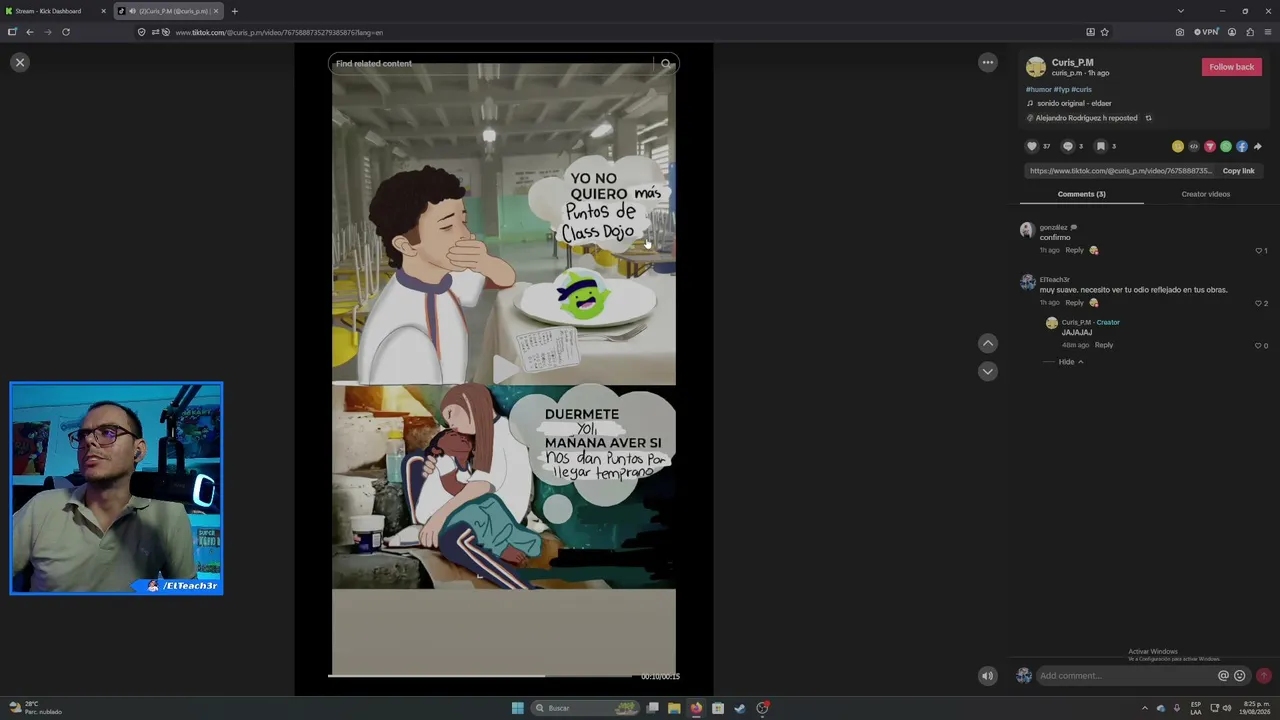This screenshot has height=720, width=1280.
Task: Search related content with the magnifier icon
Action: 667,64
